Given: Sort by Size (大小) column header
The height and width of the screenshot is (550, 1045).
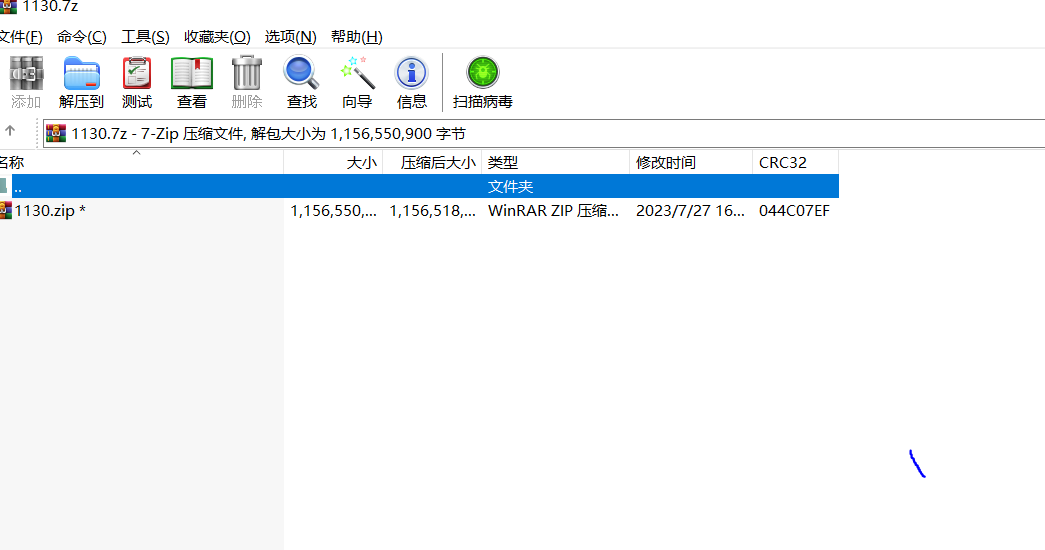Looking at the screenshot, I should pos(333,162).
